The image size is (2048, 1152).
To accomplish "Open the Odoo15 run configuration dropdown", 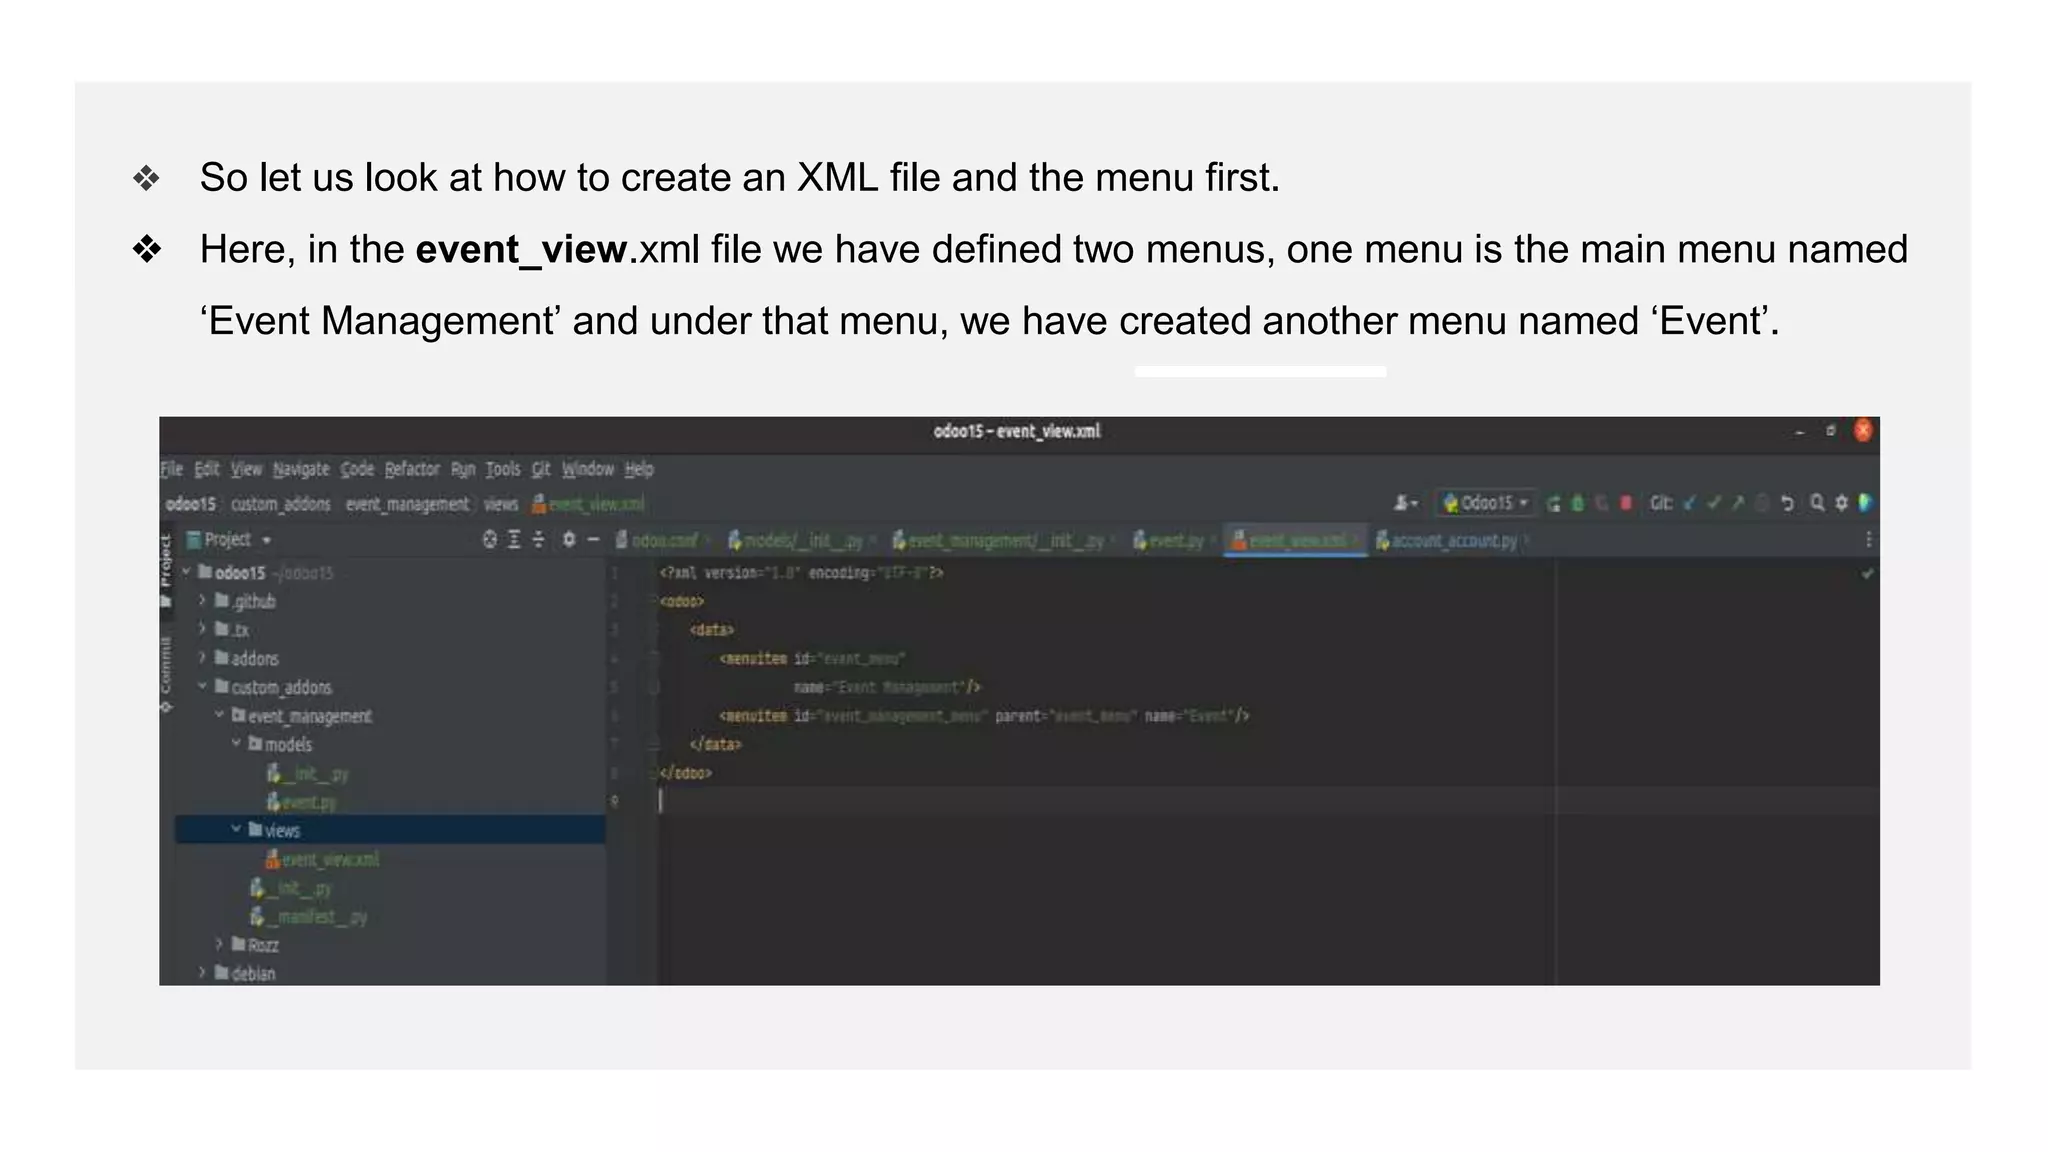I will click(1486, 503).
